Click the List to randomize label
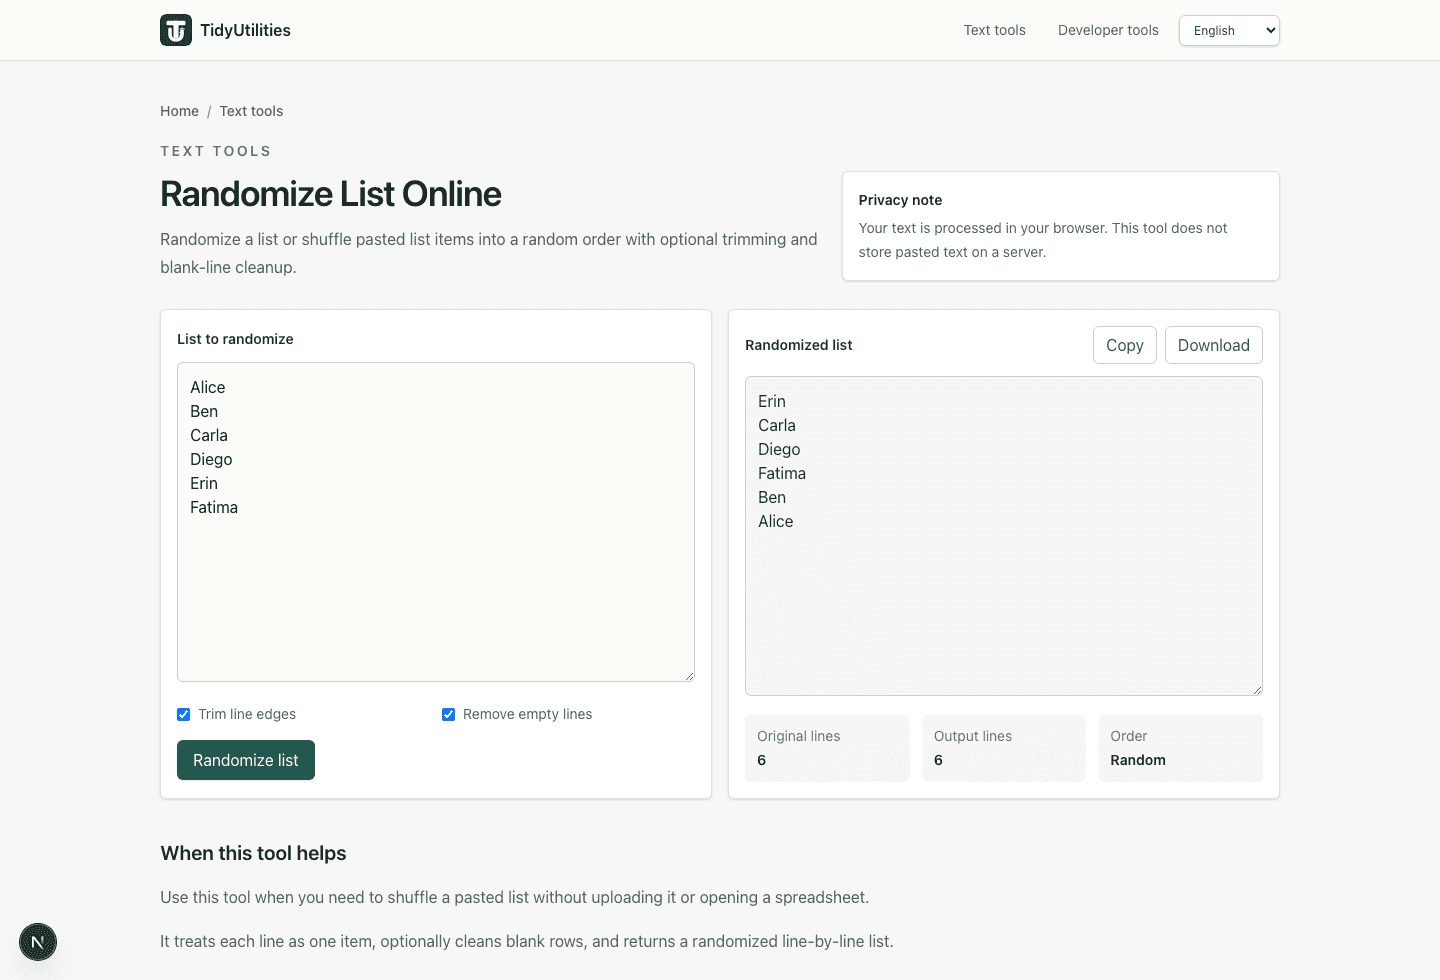 [x=235, y=339]
